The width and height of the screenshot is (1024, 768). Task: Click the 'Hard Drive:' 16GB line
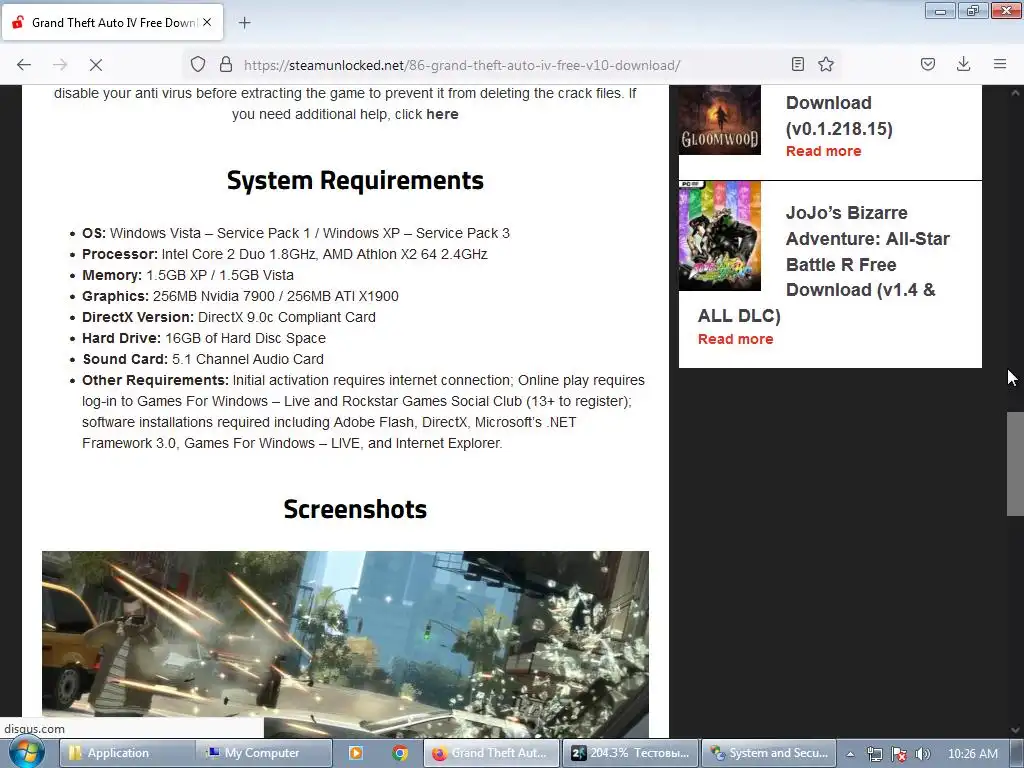click(x=204, y=338)
